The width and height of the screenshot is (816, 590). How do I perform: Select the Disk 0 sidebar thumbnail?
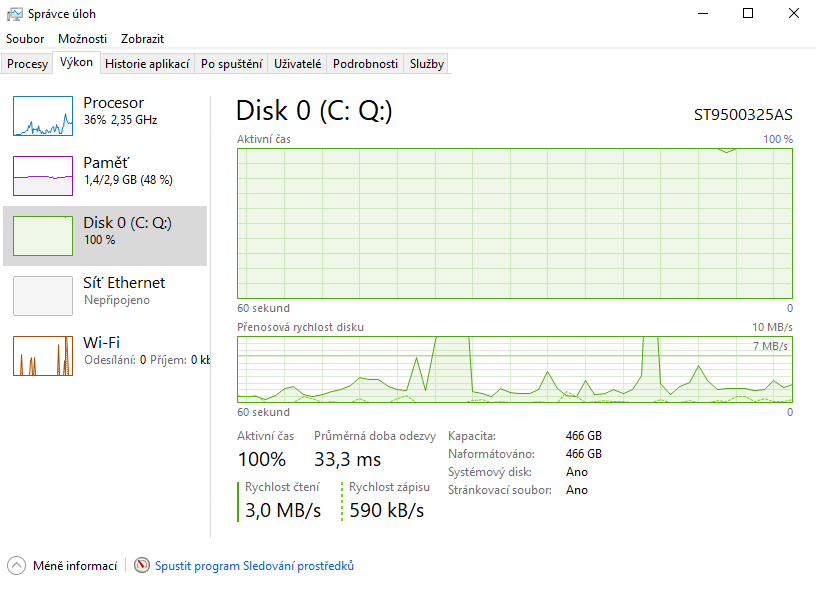coord(43,236)
